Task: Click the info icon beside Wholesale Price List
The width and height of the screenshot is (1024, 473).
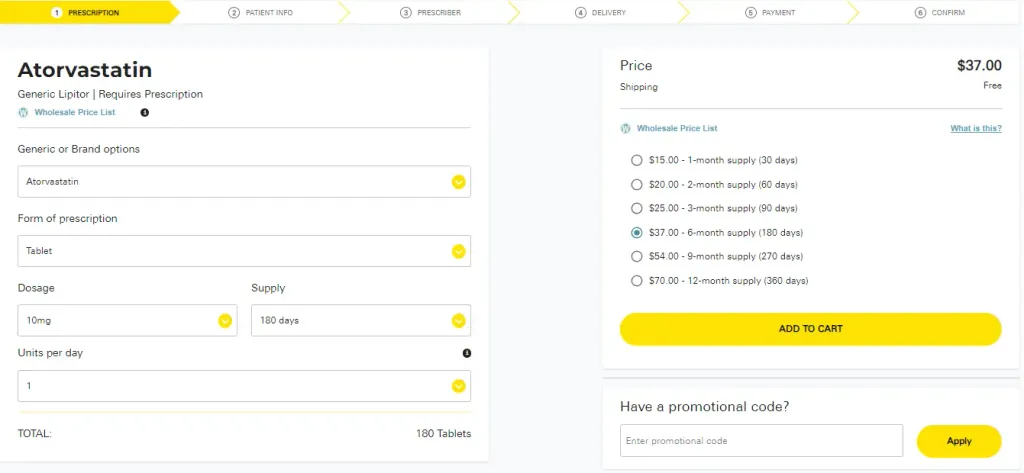Action: pos(145,112)
